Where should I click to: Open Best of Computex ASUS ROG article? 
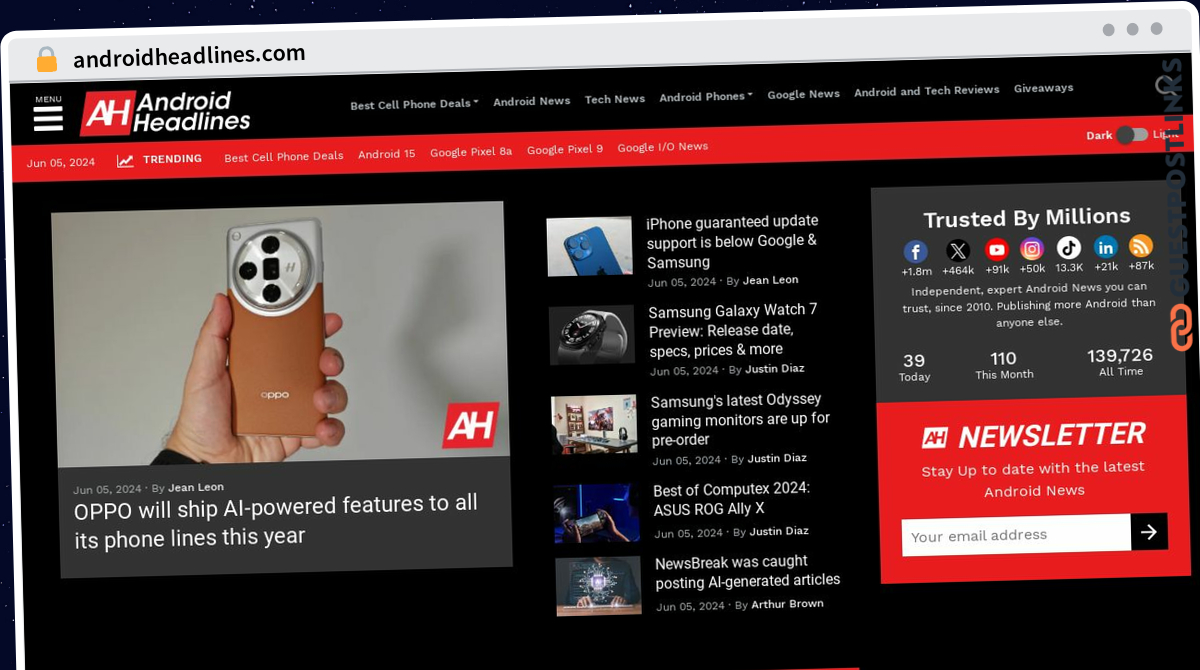(x=732, y=499)
